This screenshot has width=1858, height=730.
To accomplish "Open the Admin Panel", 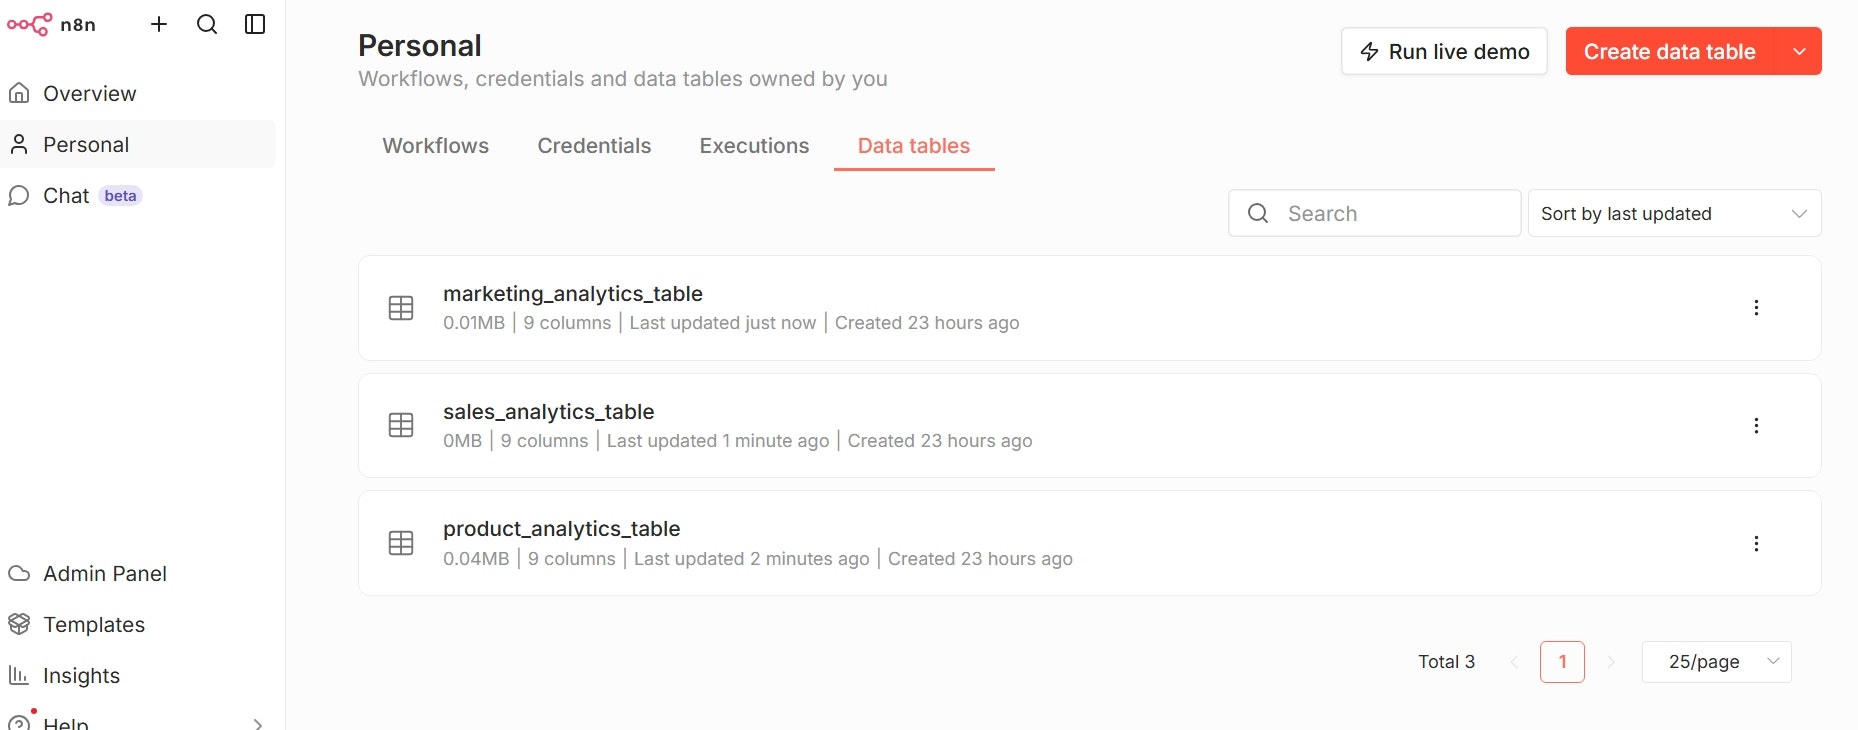I will 104,574.
